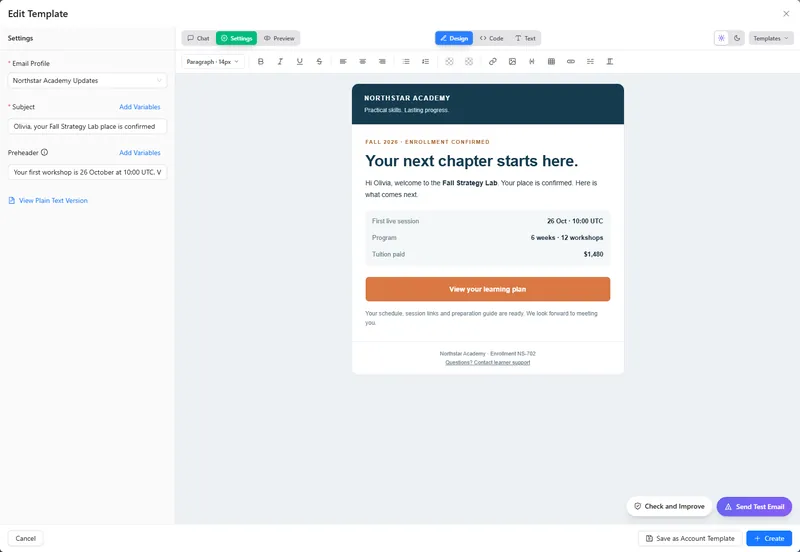The image size is (800, 552).
Task: Click the First live session label
Action: [395, 221]
